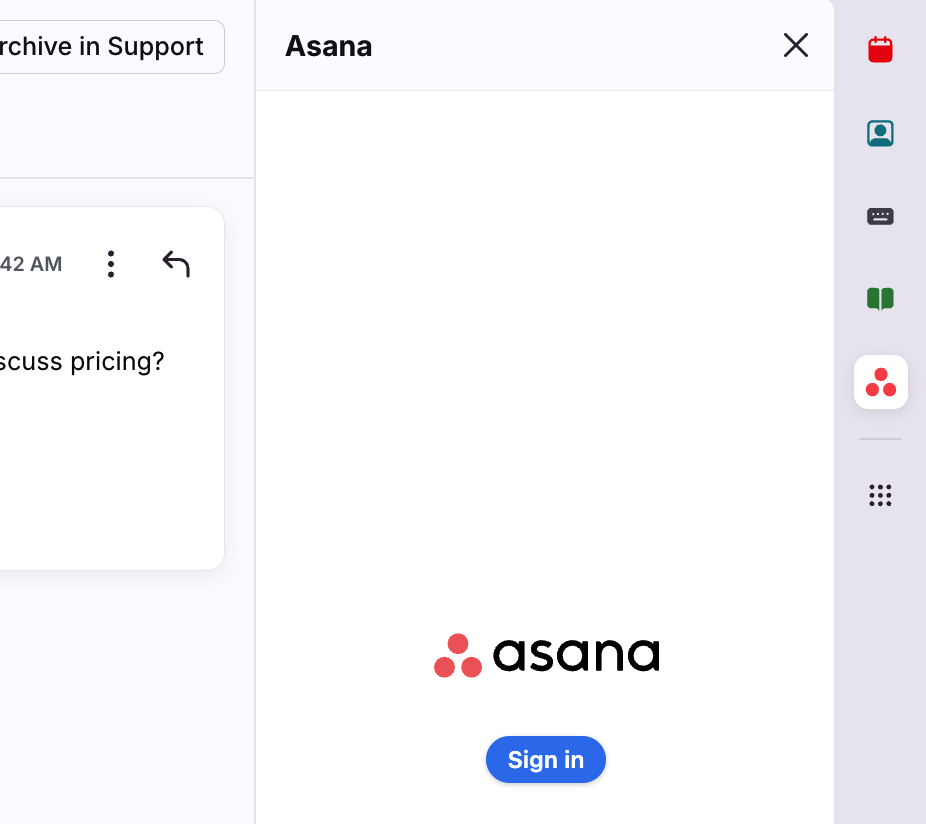Image resolution: width=926 pixels, height=824 pixels.
Task: Click the reply arrow on the message
Action: [x=176, y=264]
